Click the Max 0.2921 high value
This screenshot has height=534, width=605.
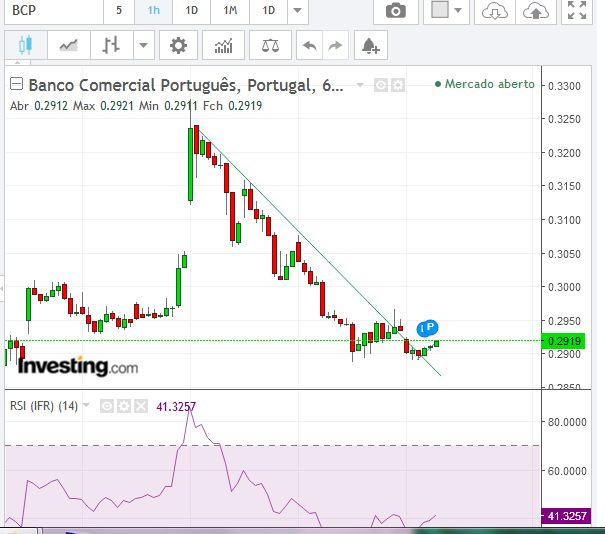click(x=103, y=106)
